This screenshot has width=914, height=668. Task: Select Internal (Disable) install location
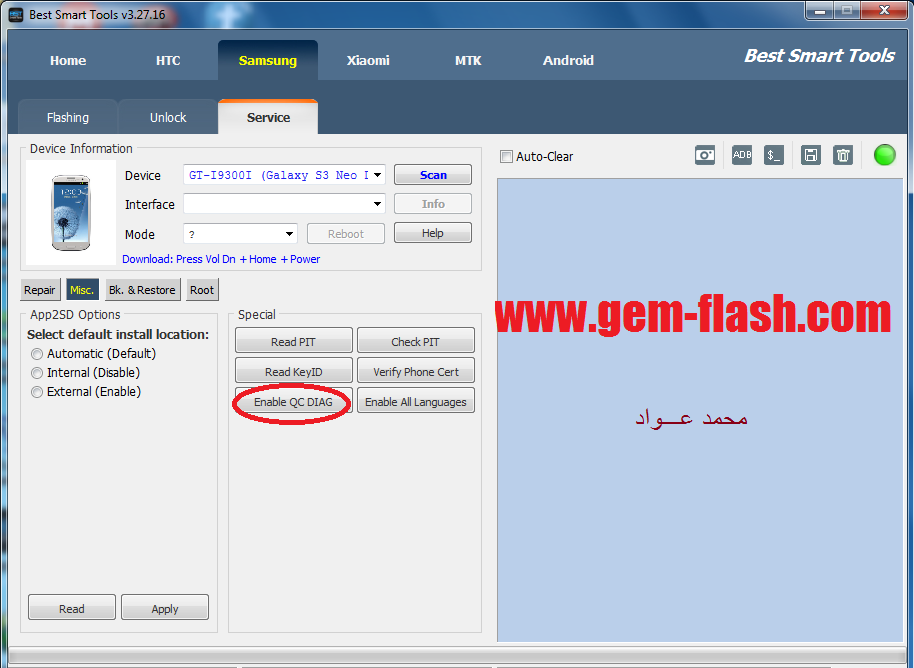[x=37, y=373]
